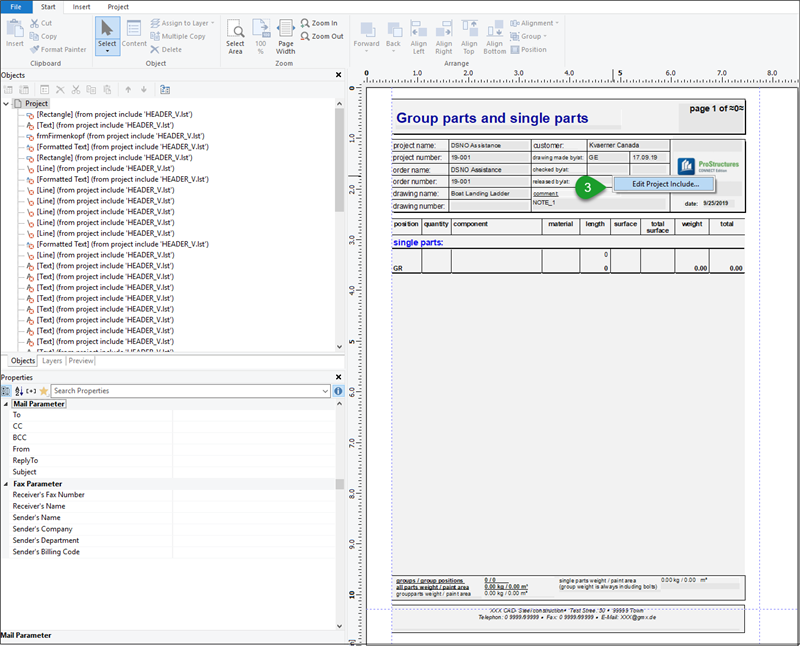Toggle categorized view in Properties toolbar

click(6, 391)
